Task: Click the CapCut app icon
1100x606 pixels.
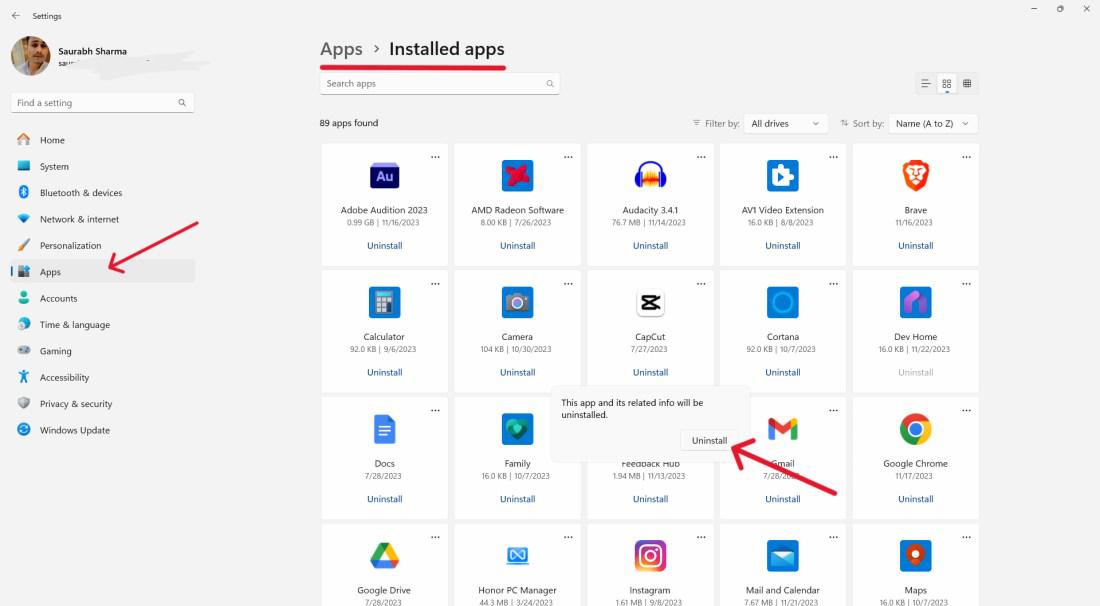Action: coord(650,302)
